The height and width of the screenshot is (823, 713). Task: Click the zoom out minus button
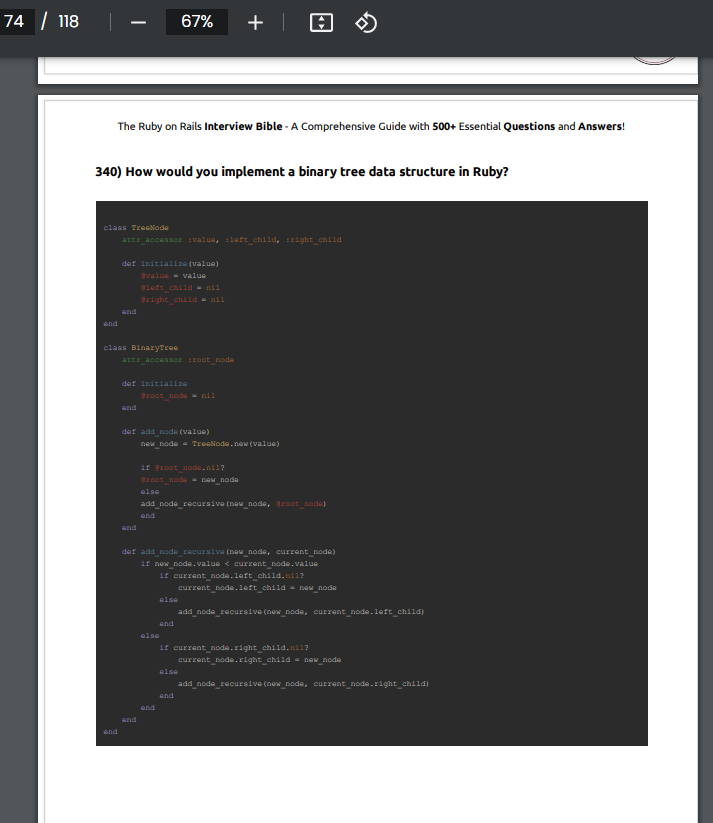[x=138, y=23]
